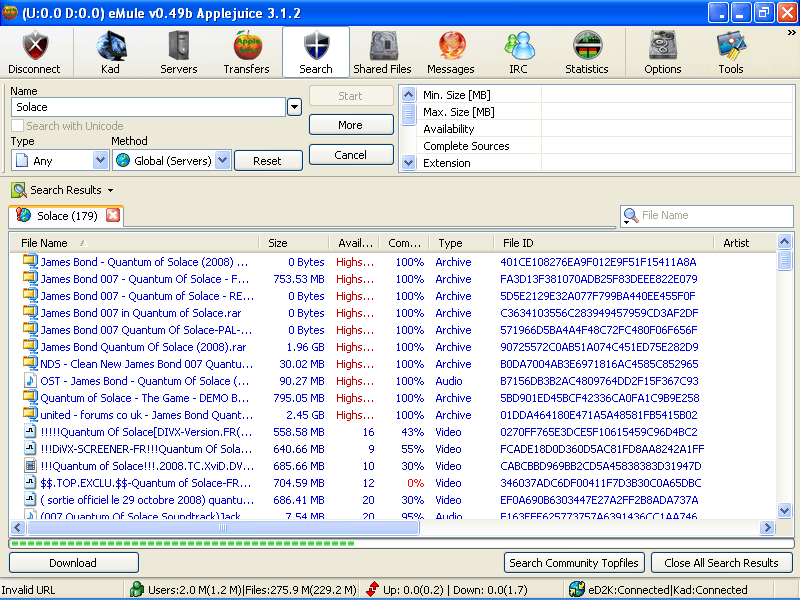Click the video icon of $$.TOP.EXCLU row
Image resolution: width=800 pixels, height=600 pixels.
pos(30,483)
